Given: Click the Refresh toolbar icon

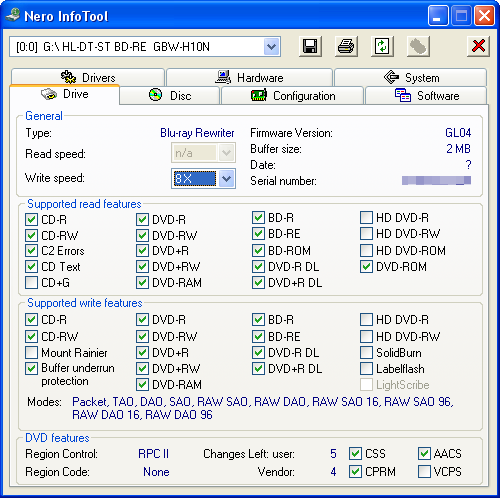Looking at the screenshot, I should point(382,46).
